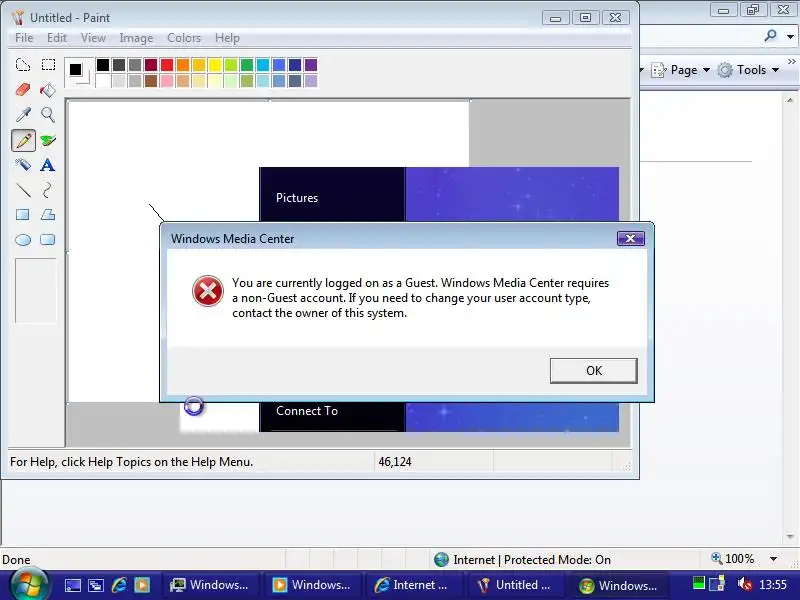The image size is (800, 600).
Task: Pick the orange color swatch
Action: 183,65
